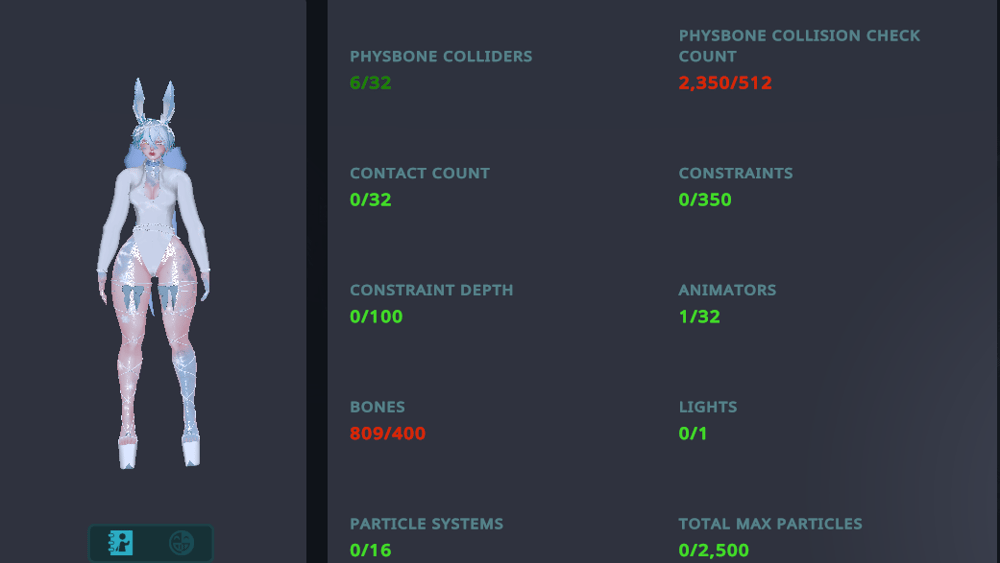Select the PHYSBONE COLLIDERS label

tap(441, 56)
